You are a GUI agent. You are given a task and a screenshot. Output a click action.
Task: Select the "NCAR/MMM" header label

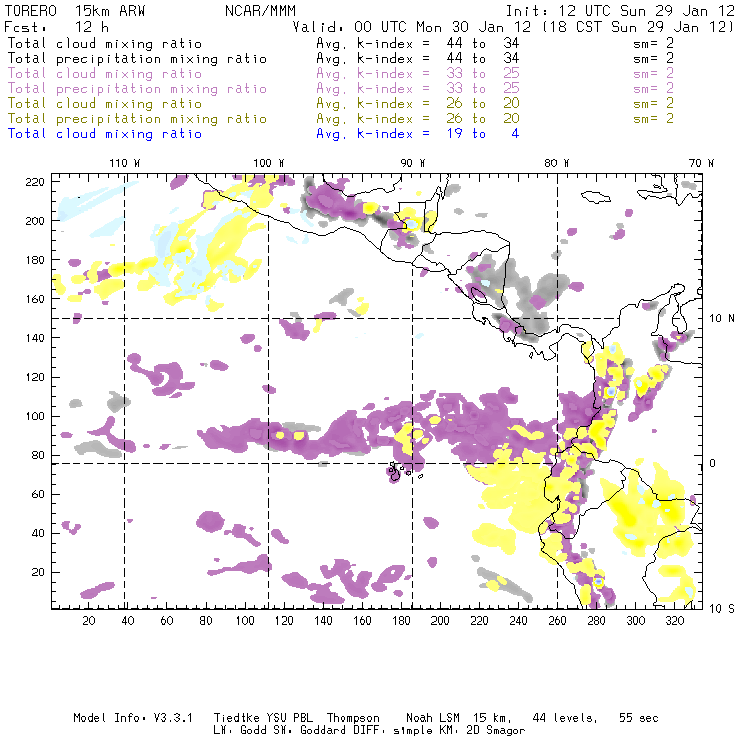(x=260, y=11)
